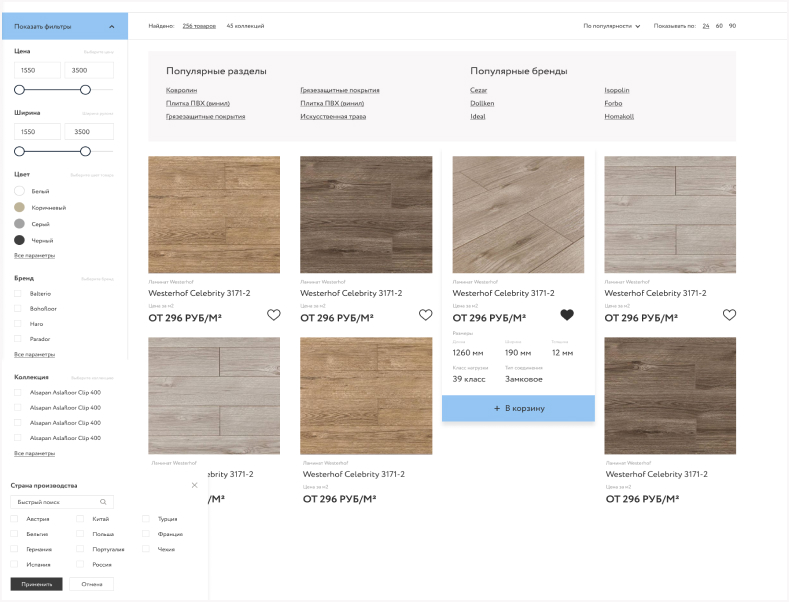Click the Применить button
Viewport: 789px width, 602px height.
click(36, 584)
